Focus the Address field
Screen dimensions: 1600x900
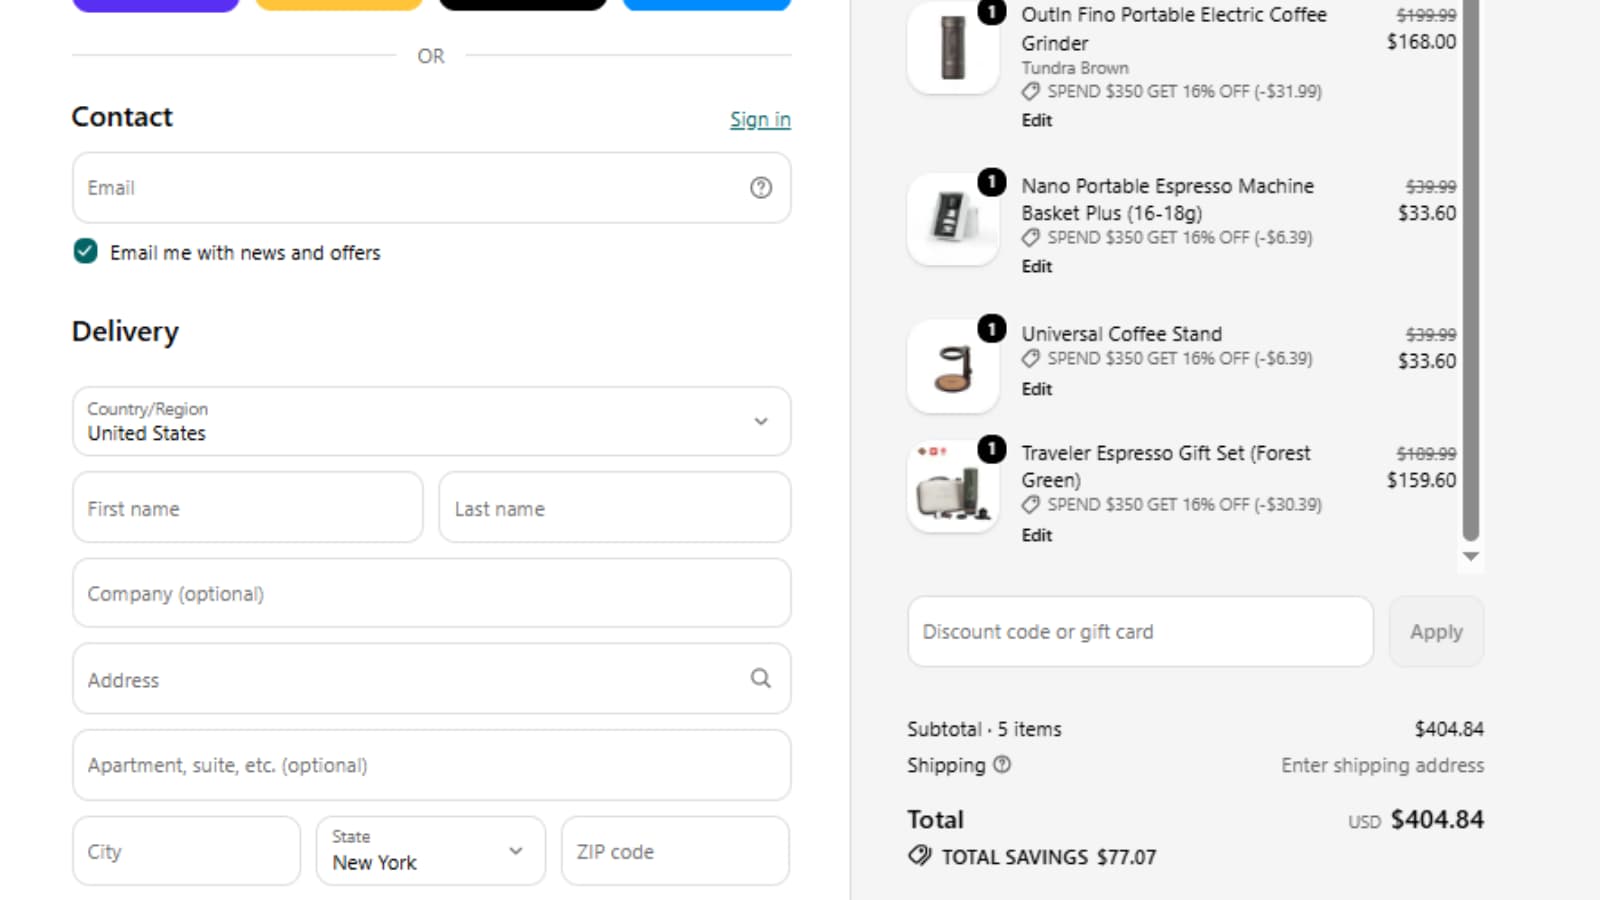[432, 679]
